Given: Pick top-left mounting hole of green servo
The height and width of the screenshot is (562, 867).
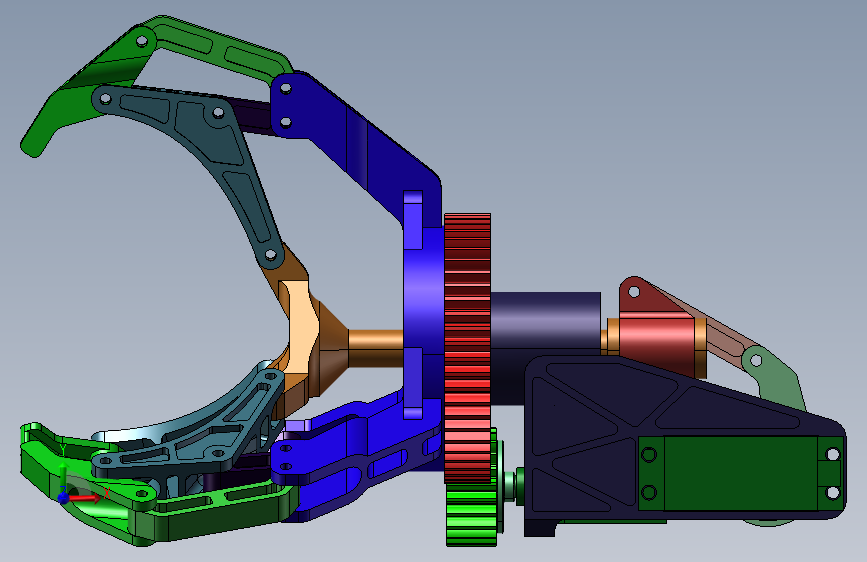Looking at the screenshot, I should click(x=649, y=455).
